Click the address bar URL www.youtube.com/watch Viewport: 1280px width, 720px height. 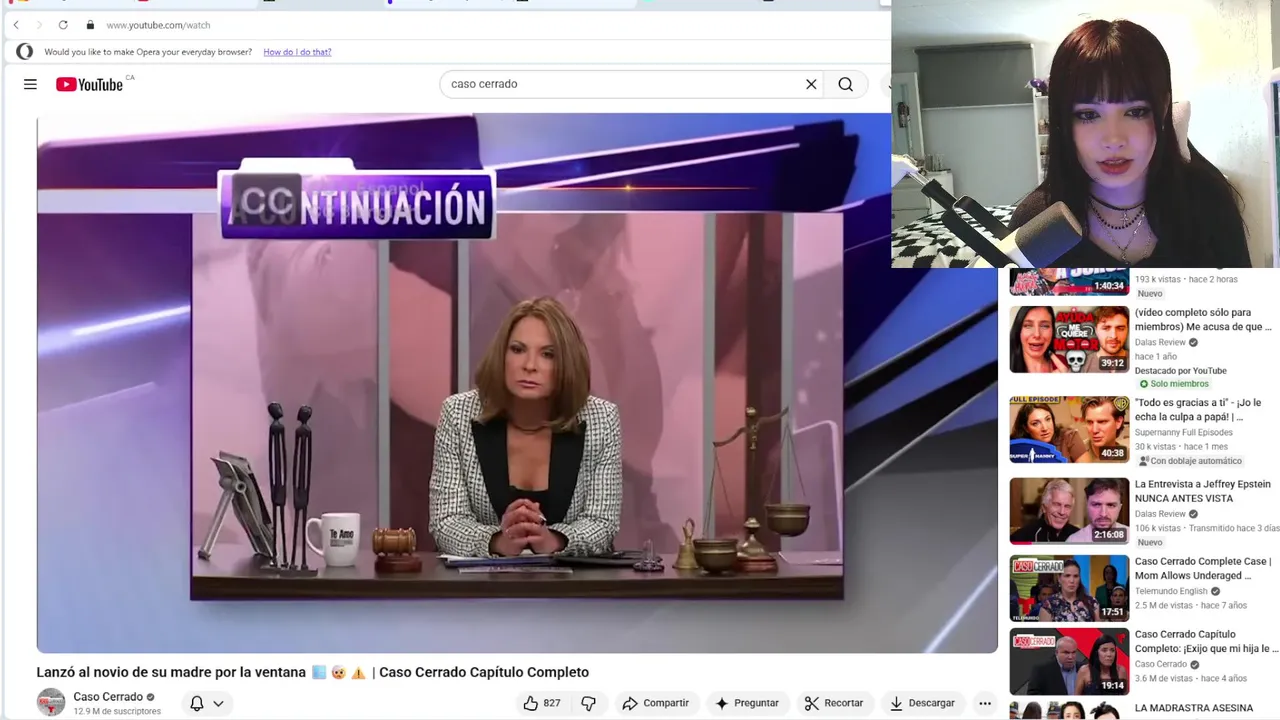[158, 25]
